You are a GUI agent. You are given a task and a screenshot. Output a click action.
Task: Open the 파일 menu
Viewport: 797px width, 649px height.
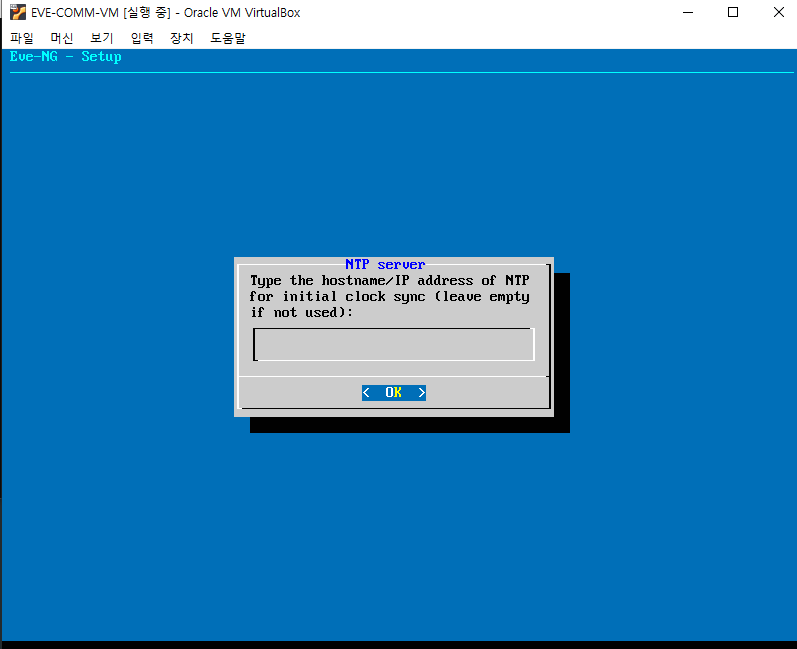coord(21,38)
